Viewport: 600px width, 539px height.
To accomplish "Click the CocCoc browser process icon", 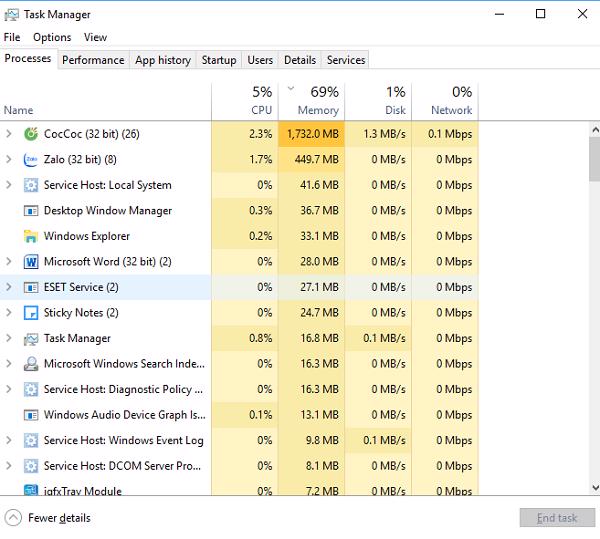I will [31, 134].
